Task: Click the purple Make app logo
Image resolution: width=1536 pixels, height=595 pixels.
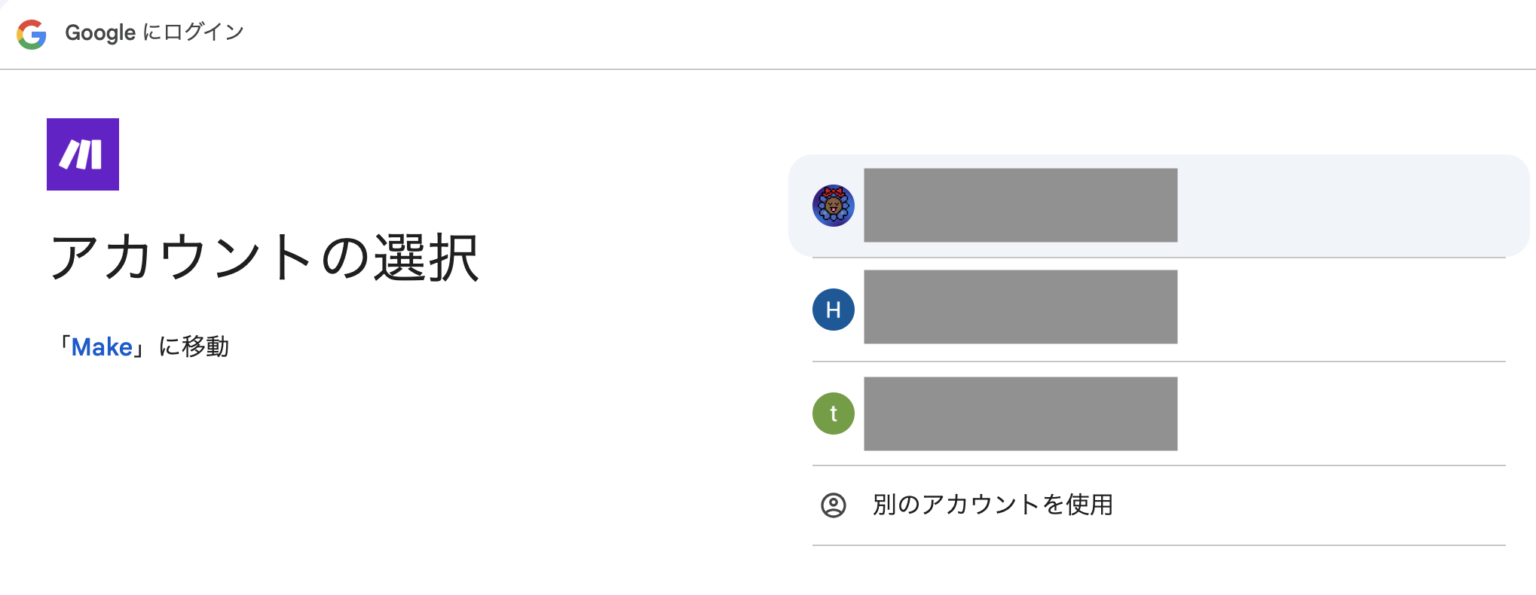Action: 83,154
